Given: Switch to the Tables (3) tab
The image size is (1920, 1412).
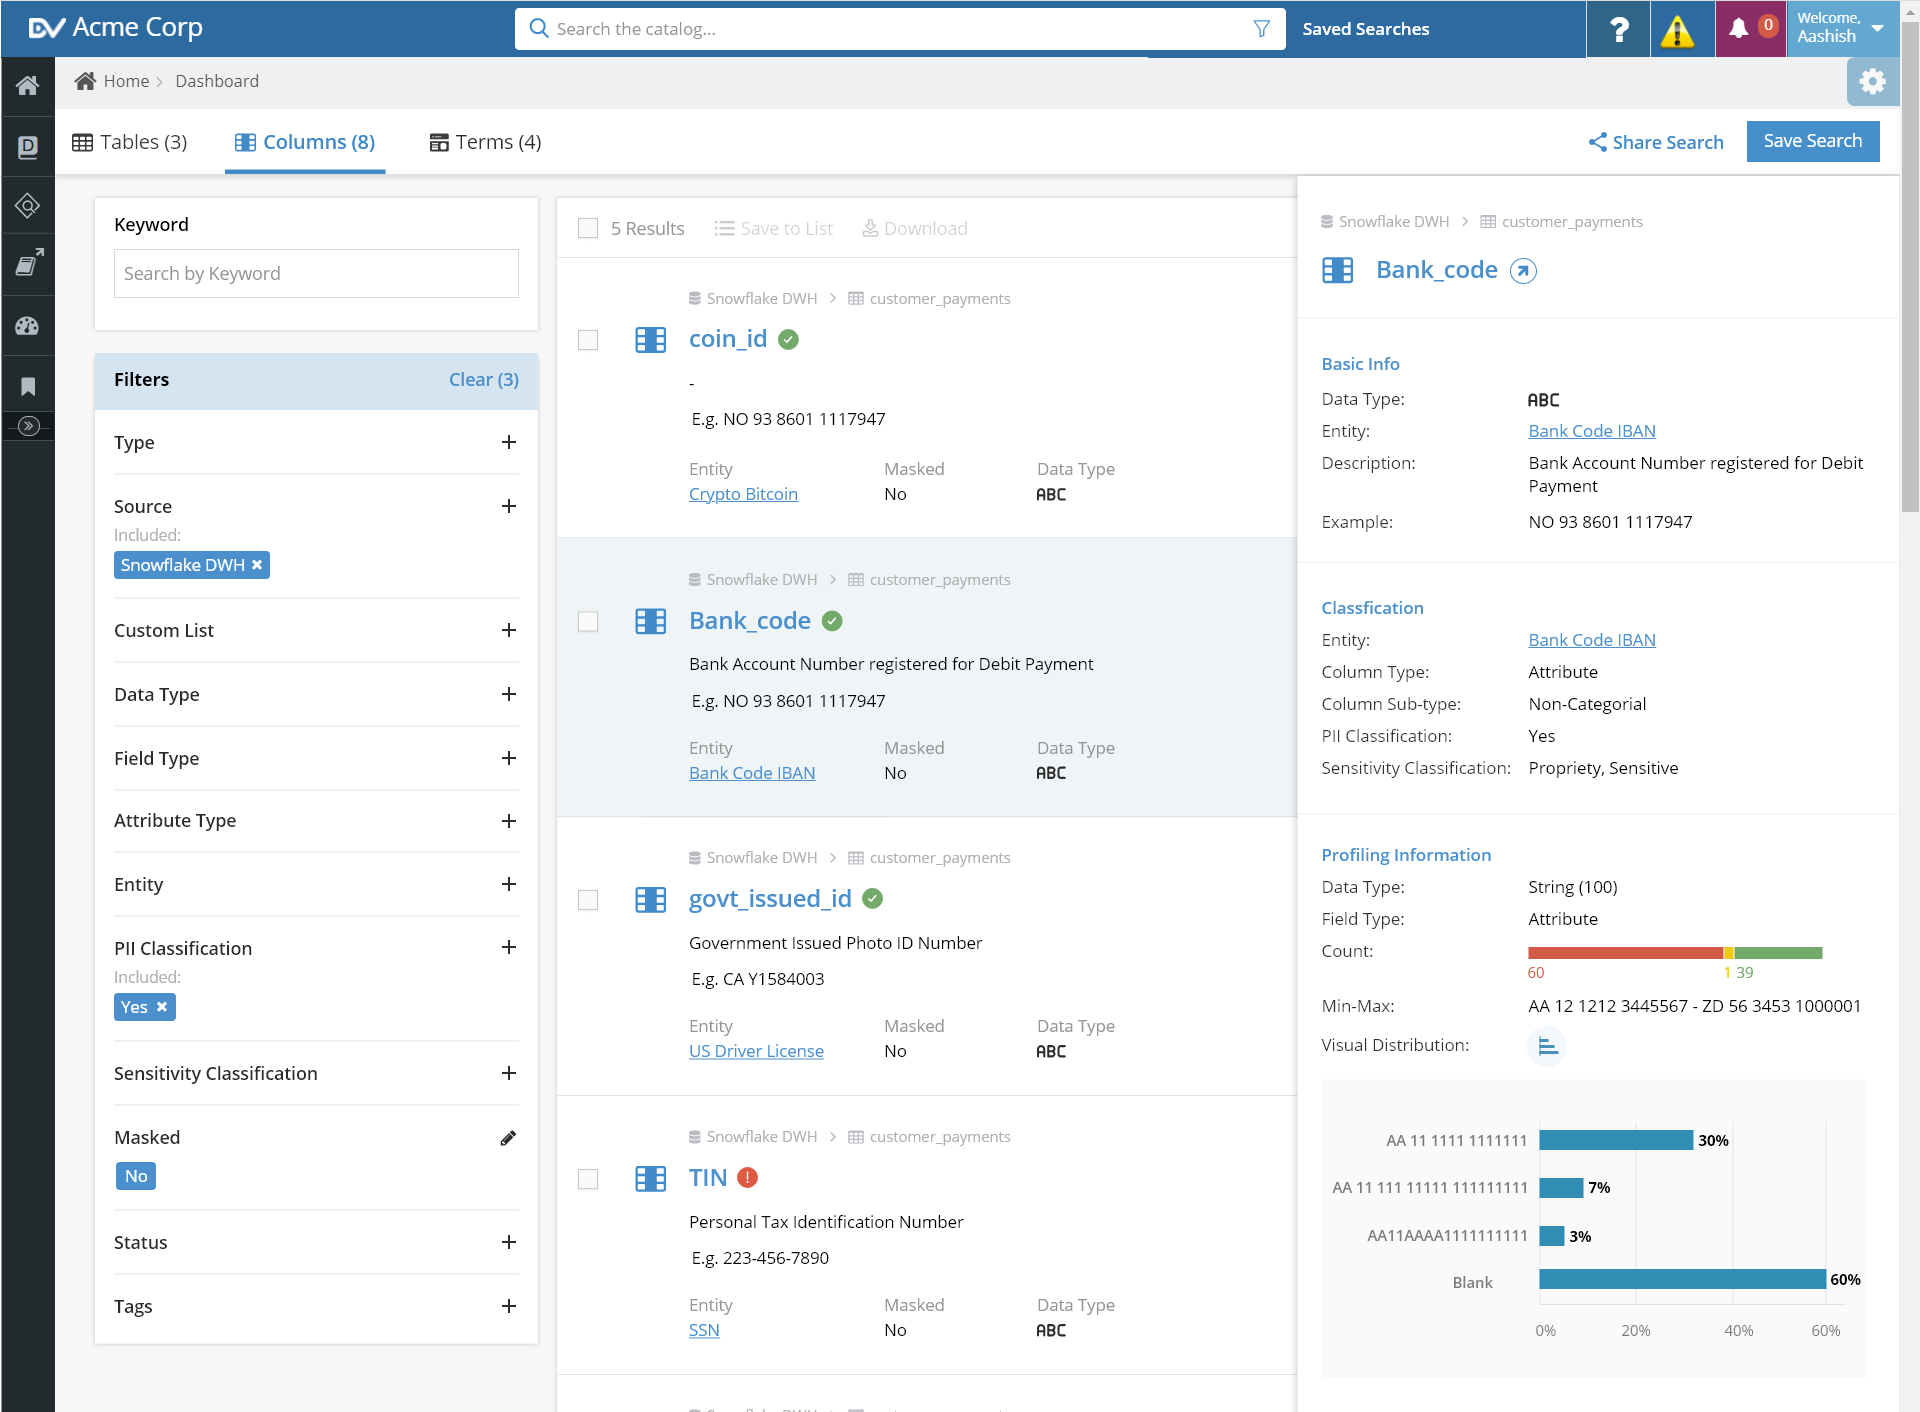Looking at the screenshot, I should [x=130, y=142].
